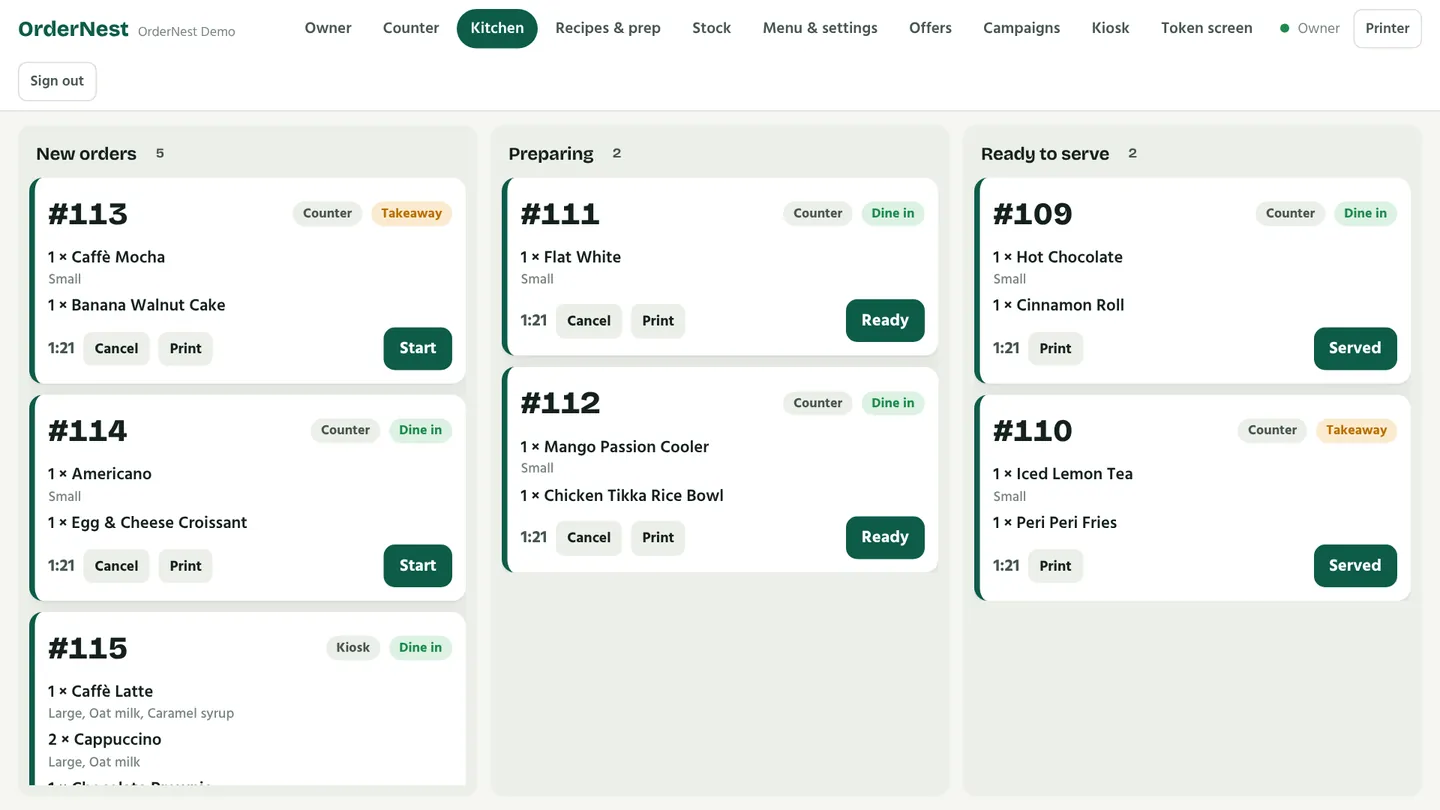The image size is (1440, 810).
Task: Click the 'Preparing' column heading
Action: tap(551, 153)
